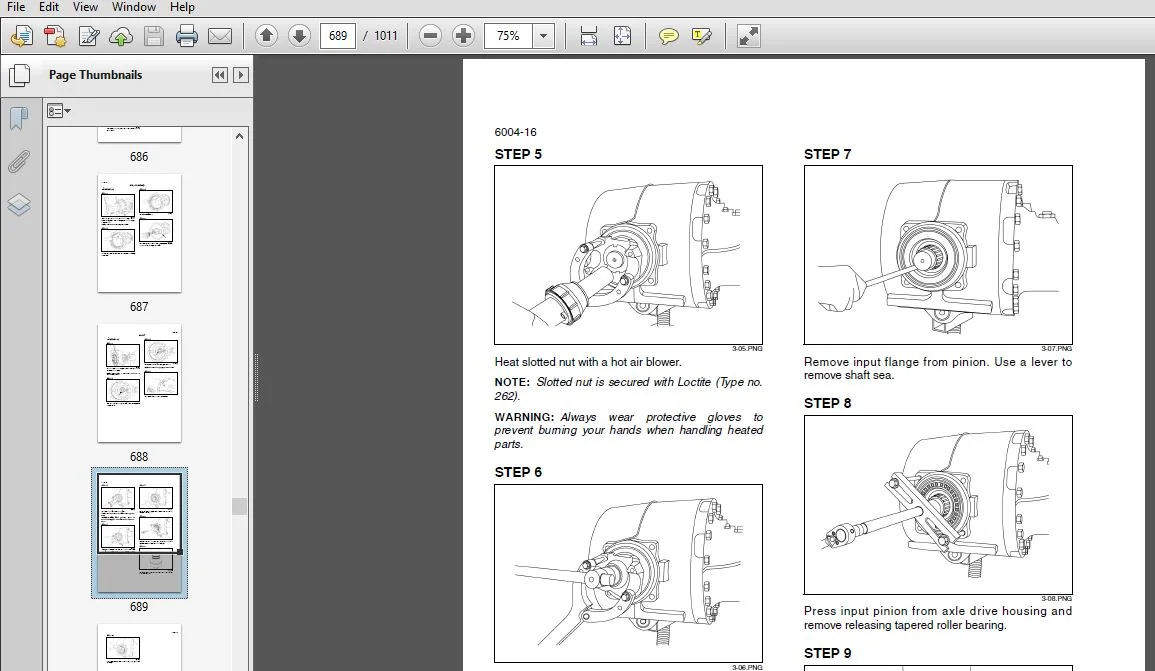Screen dimensions: 1155x671
Task: Click the STEP 8 heading
Action: [x=827, y=403]
